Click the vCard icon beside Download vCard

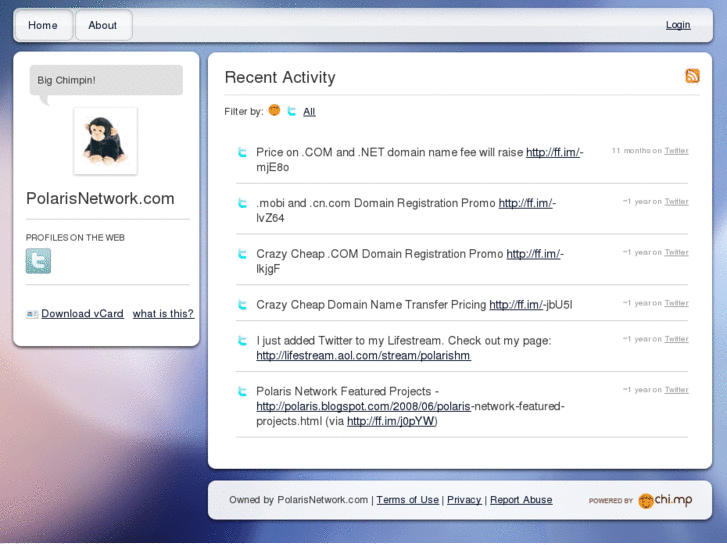(32, 314)
